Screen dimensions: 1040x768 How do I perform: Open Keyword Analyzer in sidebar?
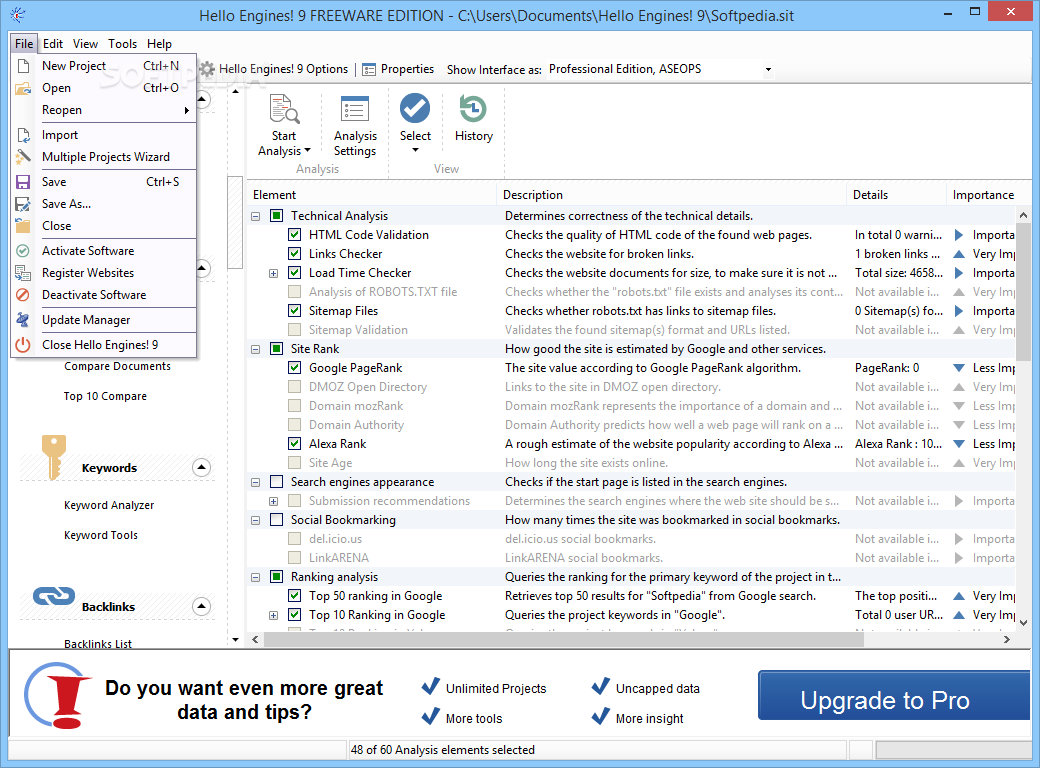[109, 505]
